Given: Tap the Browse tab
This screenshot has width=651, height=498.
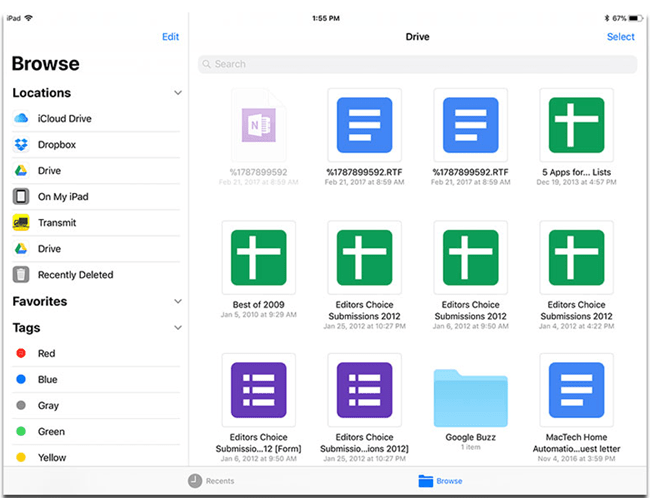Looking at the screenshot, I should pyautogui.click(x=440, y=481).
